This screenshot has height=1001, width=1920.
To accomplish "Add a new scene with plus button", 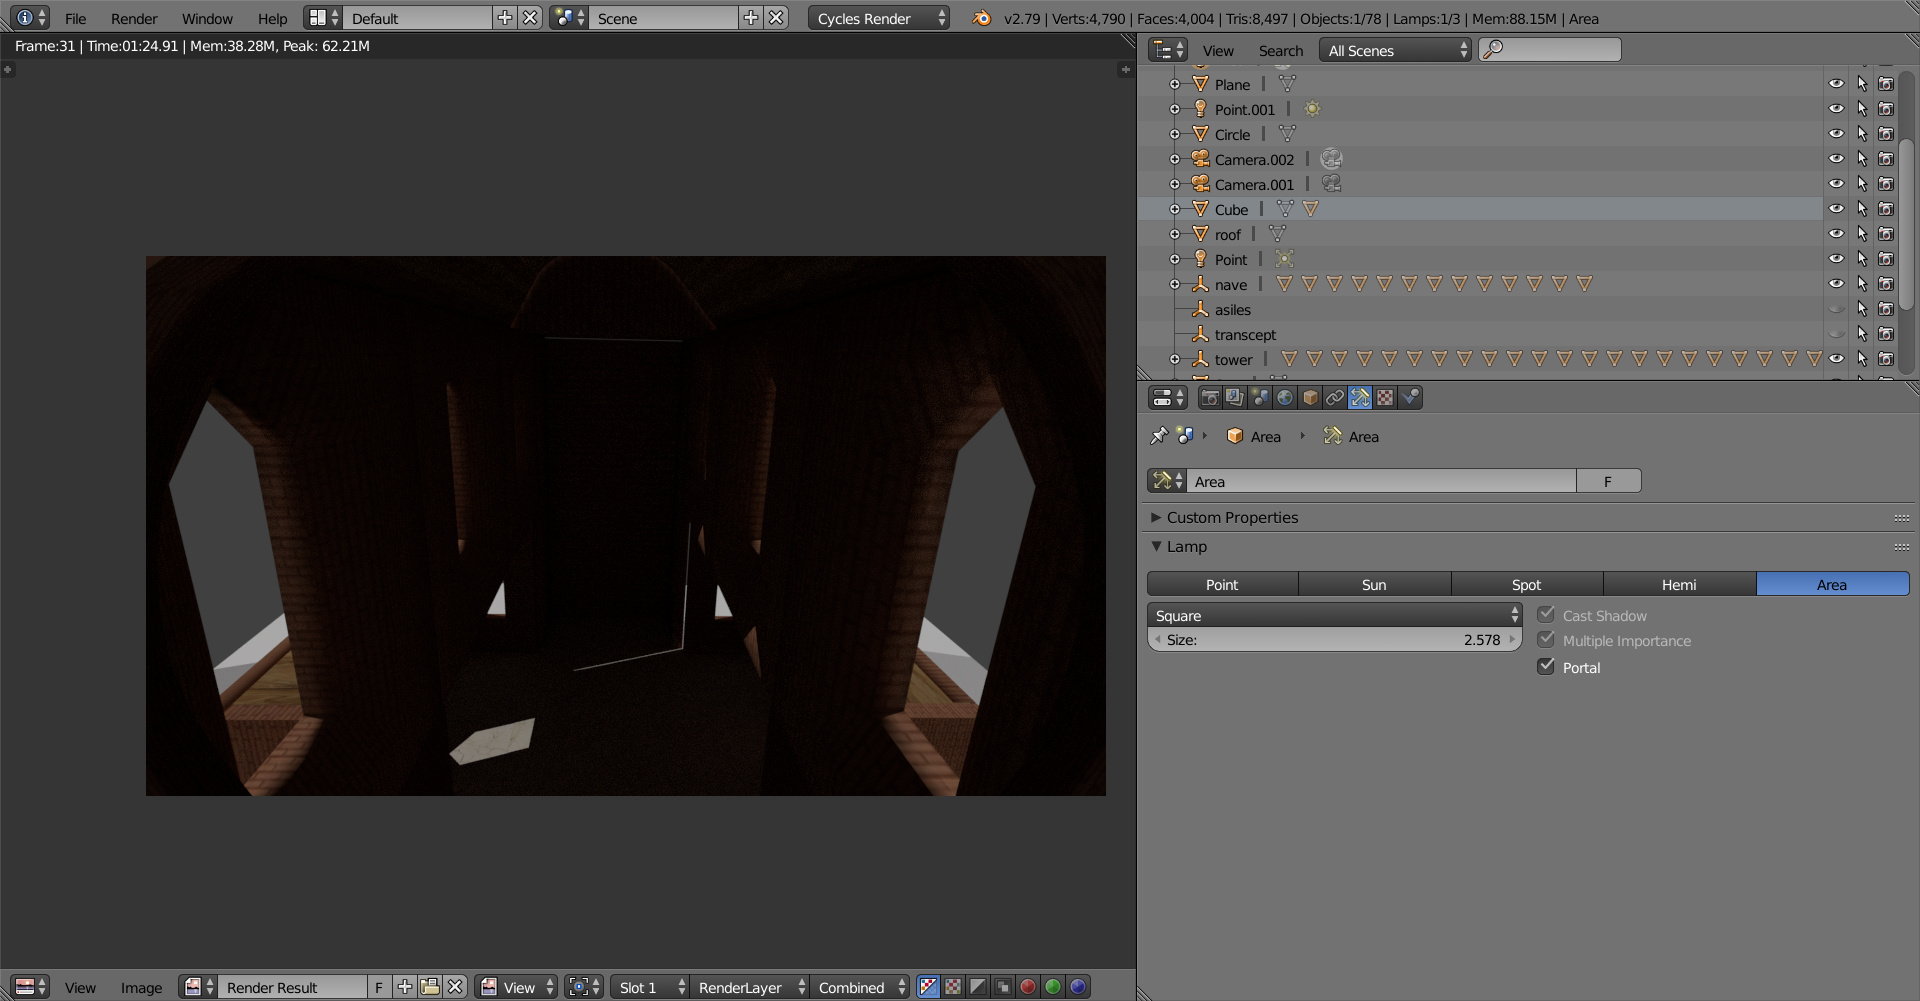I will click(x=751, y=18).
